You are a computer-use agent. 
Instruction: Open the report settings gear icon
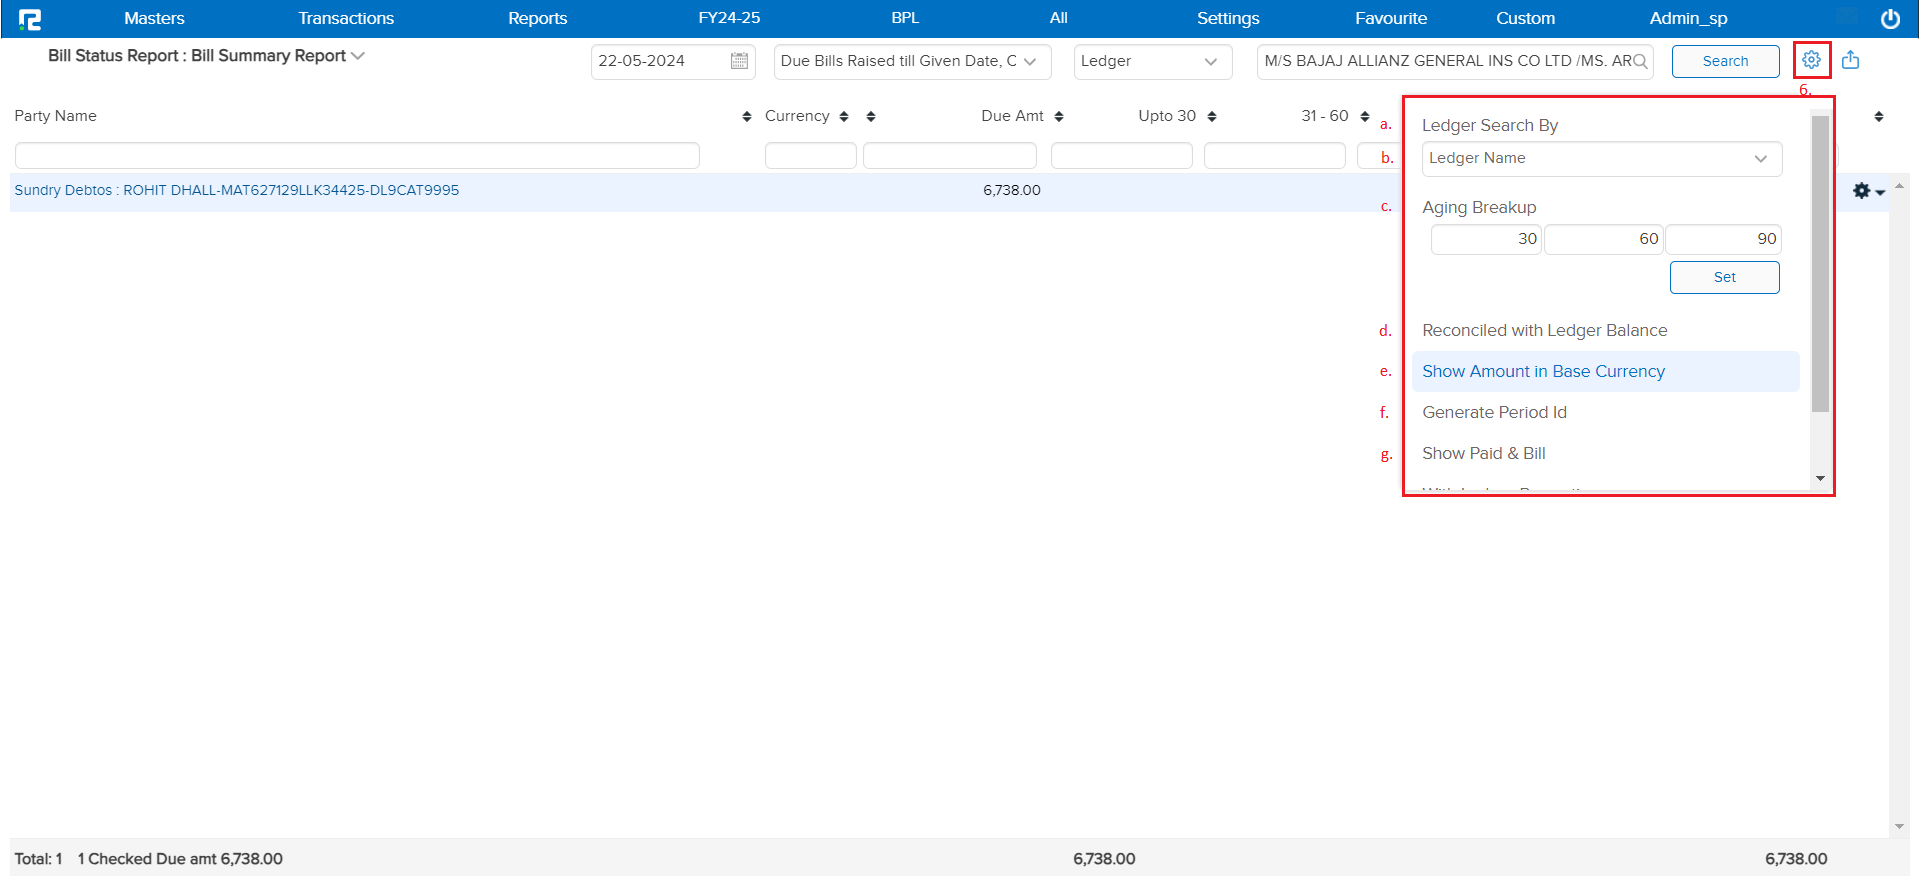(x=1811, y=60)
